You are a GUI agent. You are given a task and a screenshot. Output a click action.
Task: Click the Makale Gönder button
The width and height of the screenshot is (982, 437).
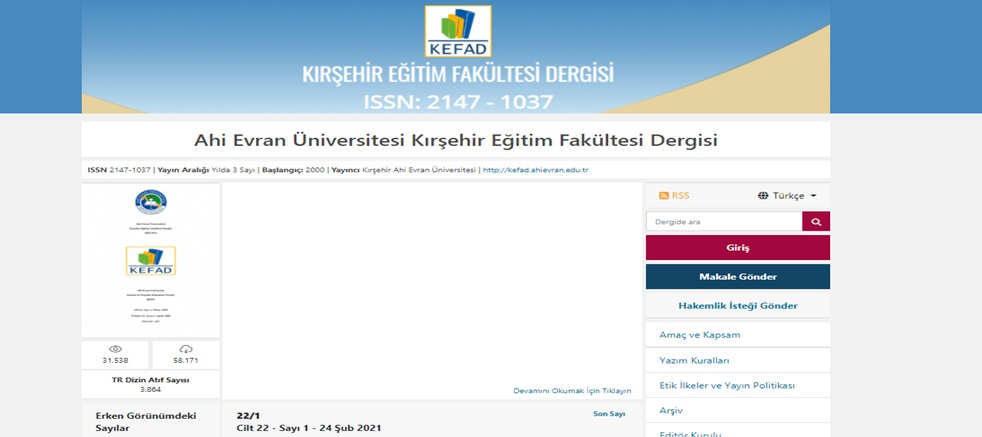pos(738,277)
